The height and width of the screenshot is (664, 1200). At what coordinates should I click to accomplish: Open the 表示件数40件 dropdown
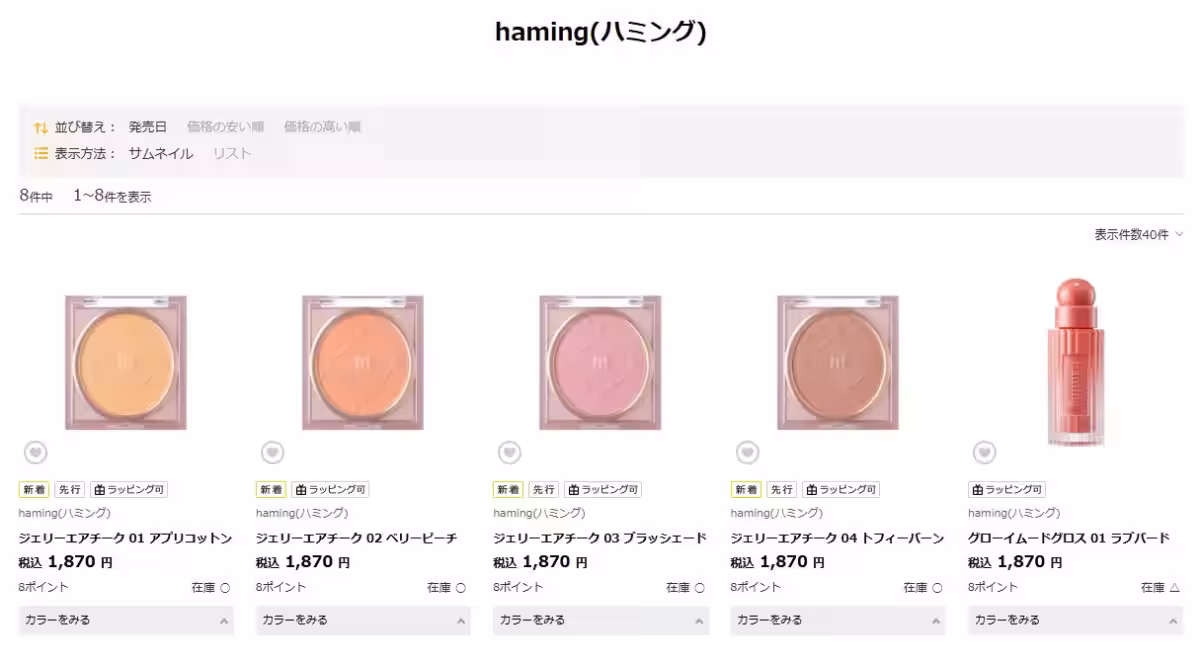point(1138,235)
